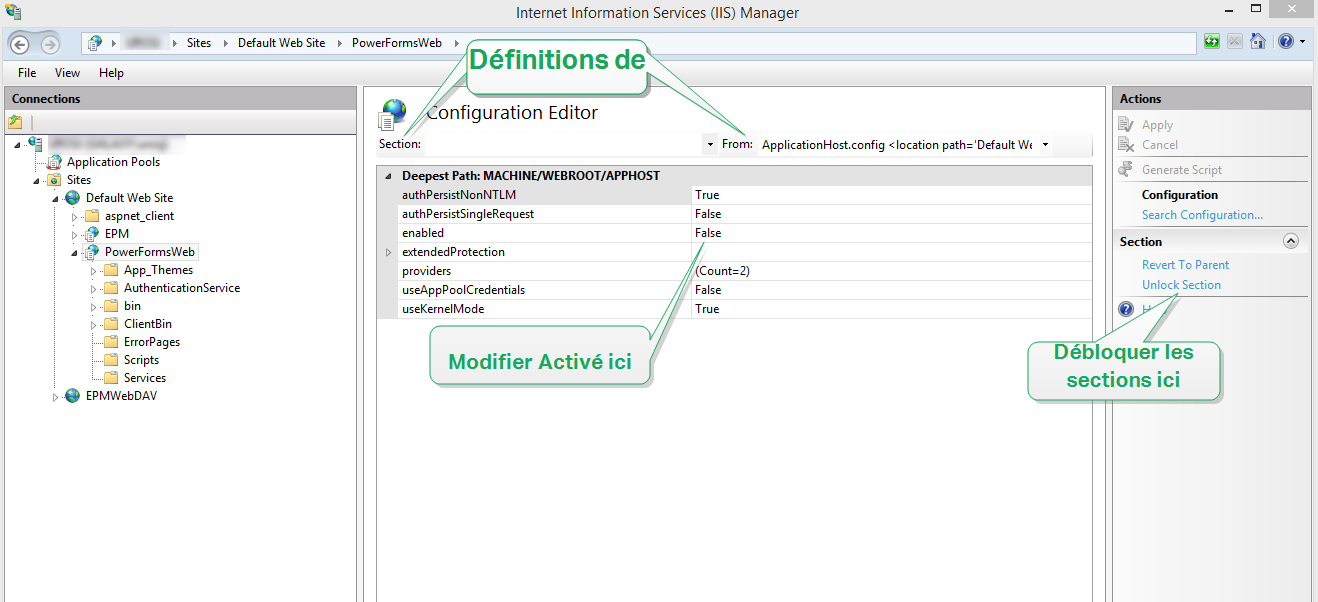1318x602 pixels.
Task: Expand the App_Themes tree node
Action: (x=94, y=270)
